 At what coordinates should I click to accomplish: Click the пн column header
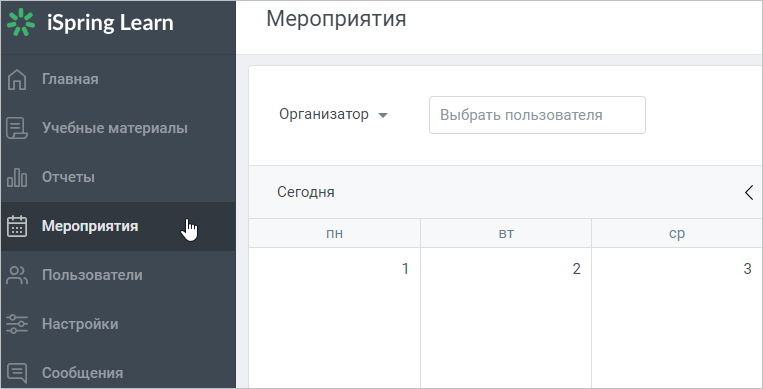(334, 233)
